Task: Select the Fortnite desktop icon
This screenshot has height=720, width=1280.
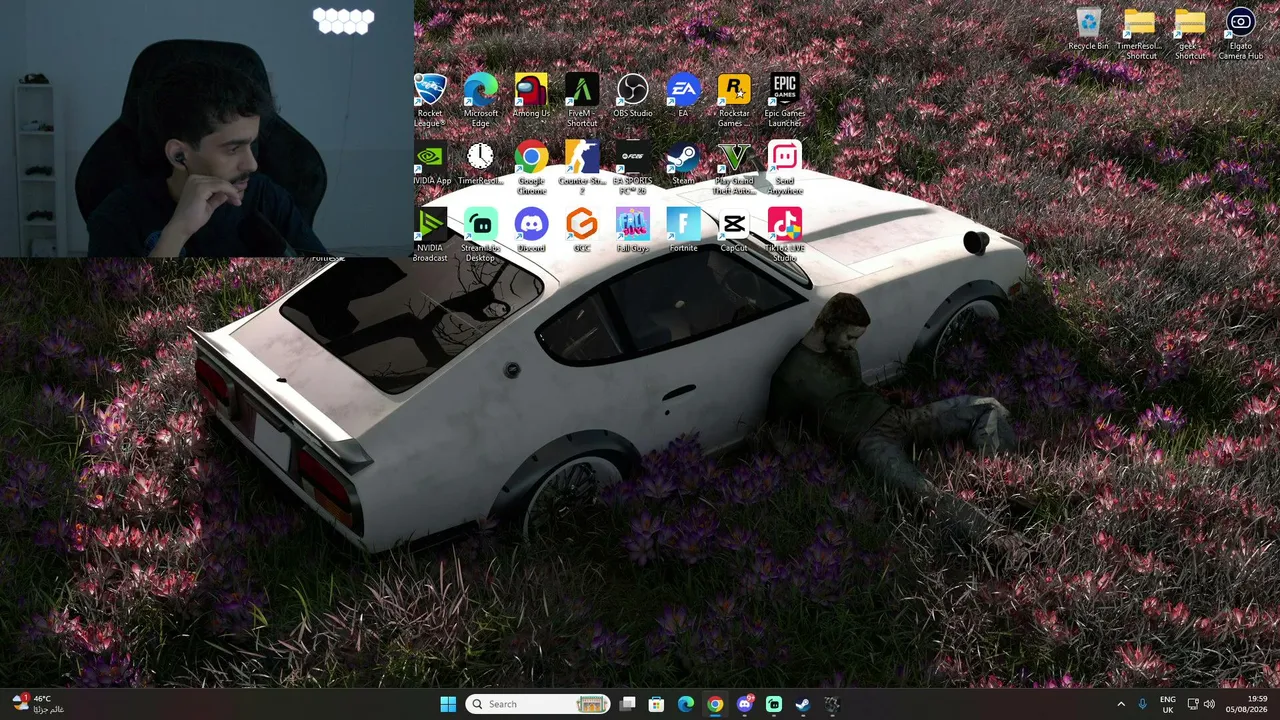Action: point(683,230)
